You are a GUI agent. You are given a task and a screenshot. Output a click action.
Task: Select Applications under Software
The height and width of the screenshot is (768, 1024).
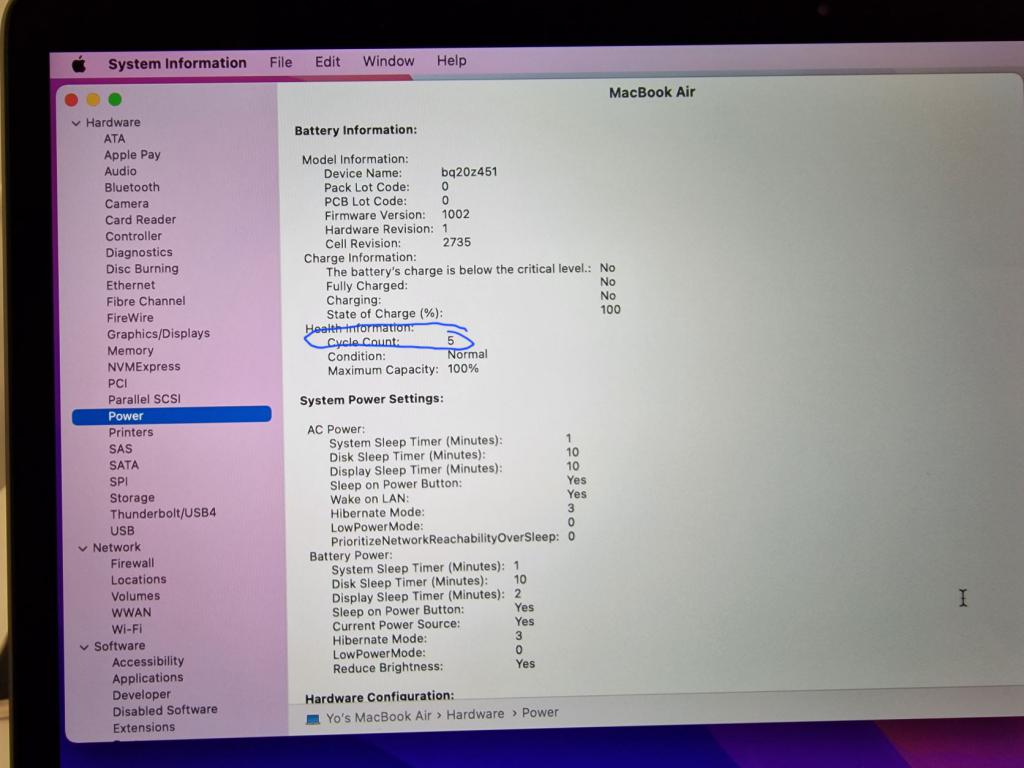point(148,678)
